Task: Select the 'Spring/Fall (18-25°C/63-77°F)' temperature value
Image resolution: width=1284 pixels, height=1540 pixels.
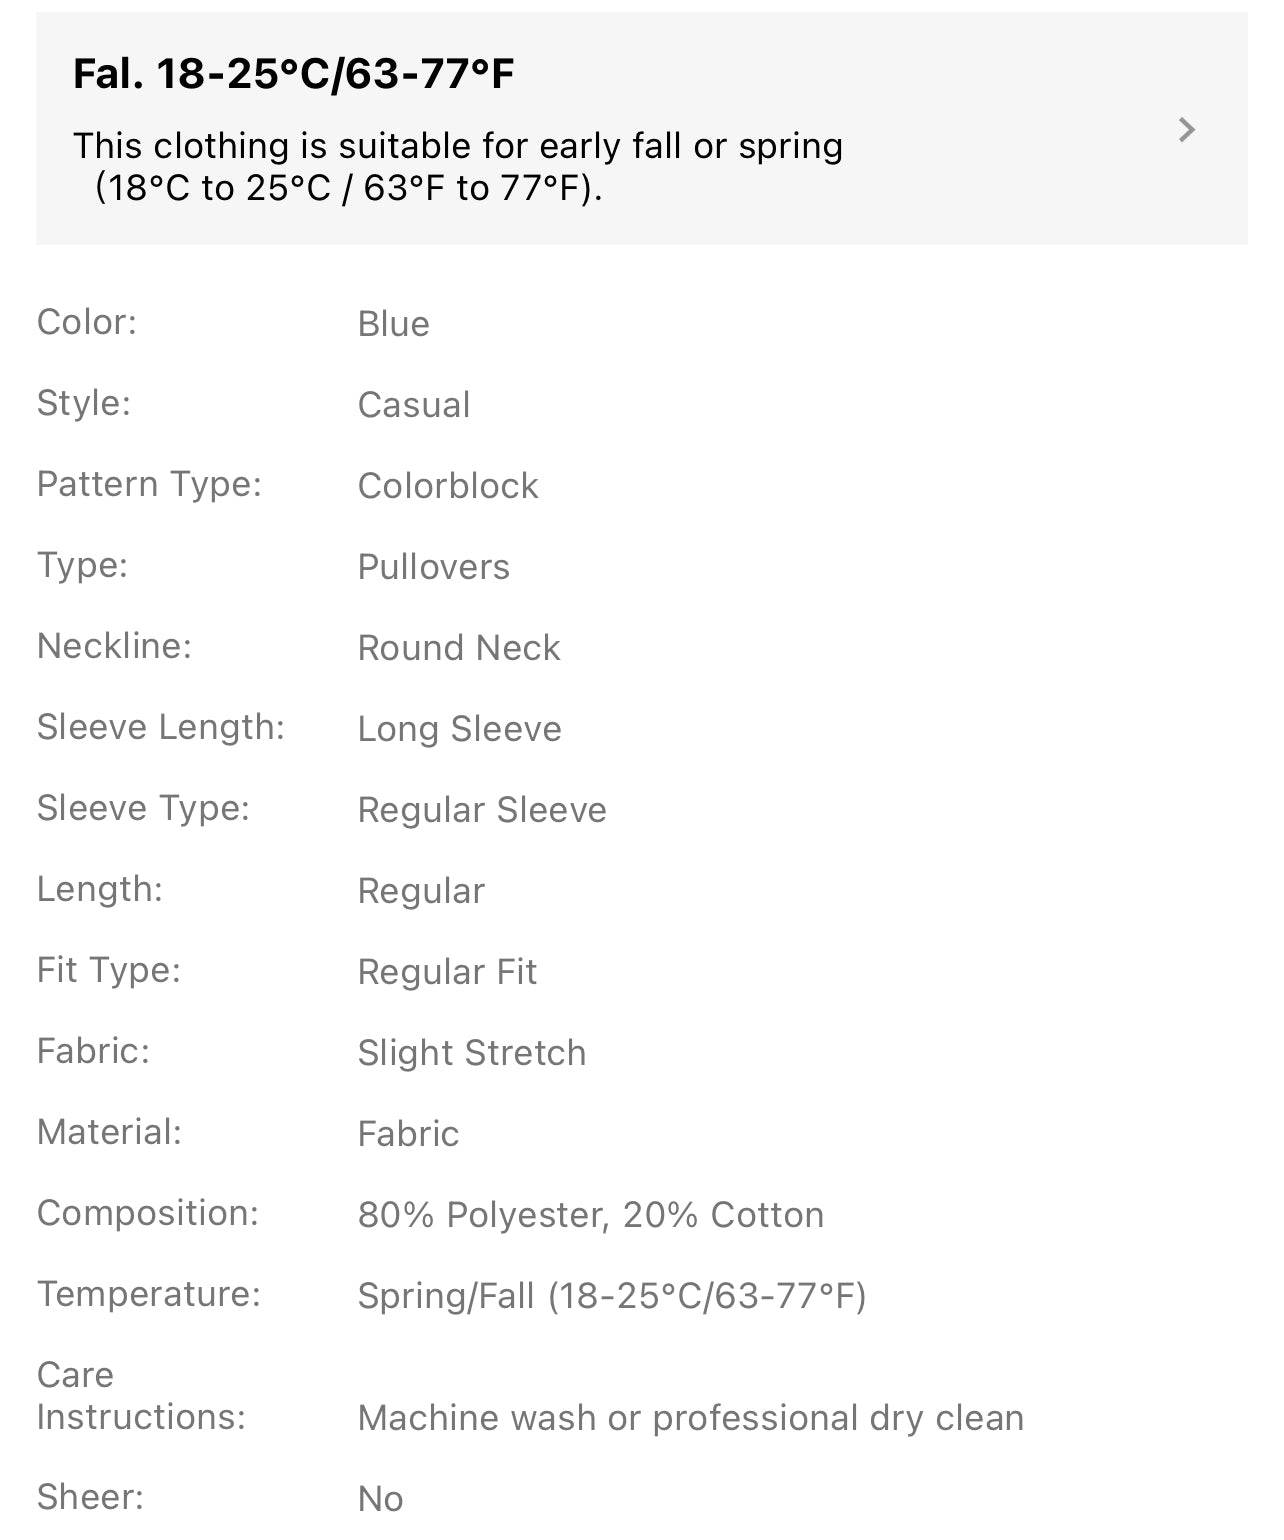Action: 611,1296
